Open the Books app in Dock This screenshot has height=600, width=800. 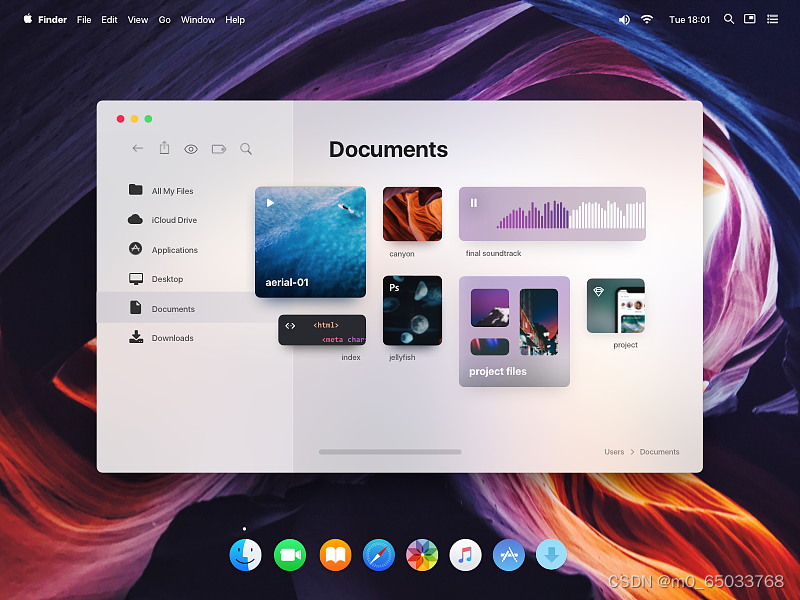[x=335, y=555]
